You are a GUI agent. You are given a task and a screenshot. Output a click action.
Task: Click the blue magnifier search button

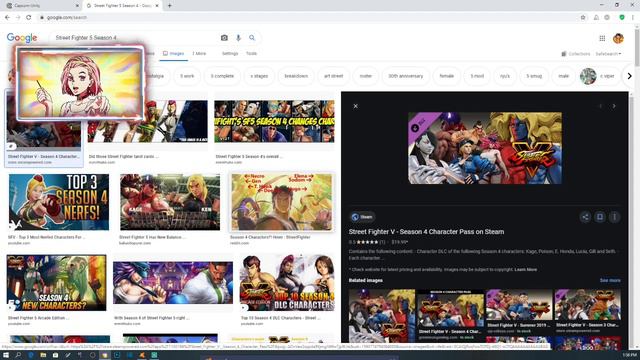pyautogui.click(x=252, y=38)
